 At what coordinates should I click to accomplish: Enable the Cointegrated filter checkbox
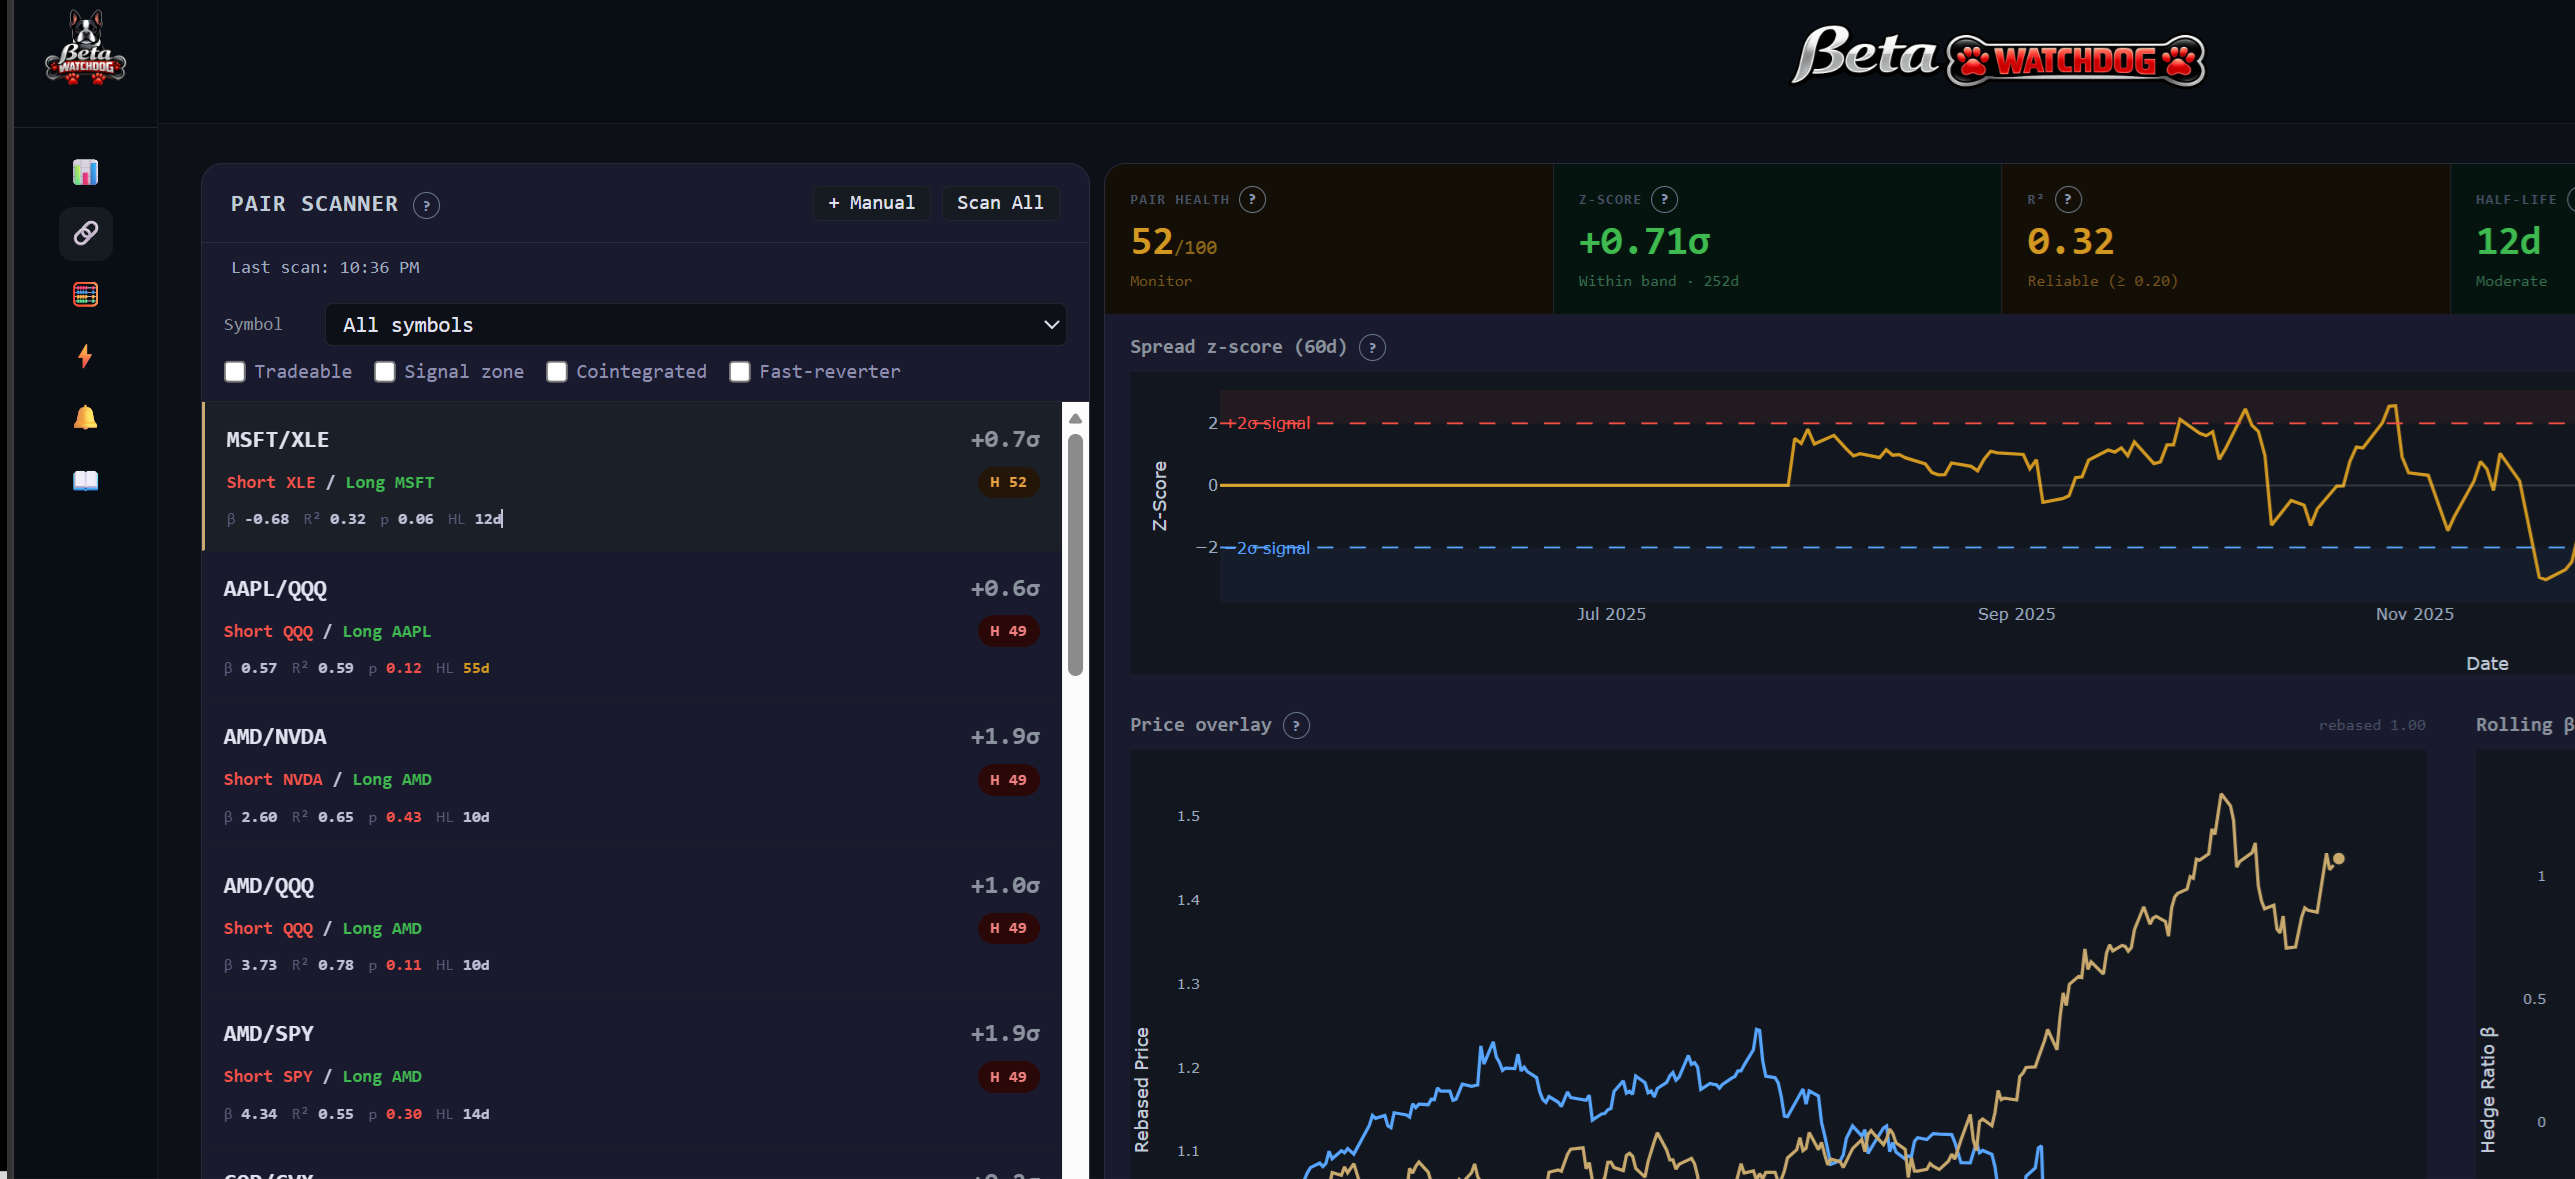(x=557, y=372)
